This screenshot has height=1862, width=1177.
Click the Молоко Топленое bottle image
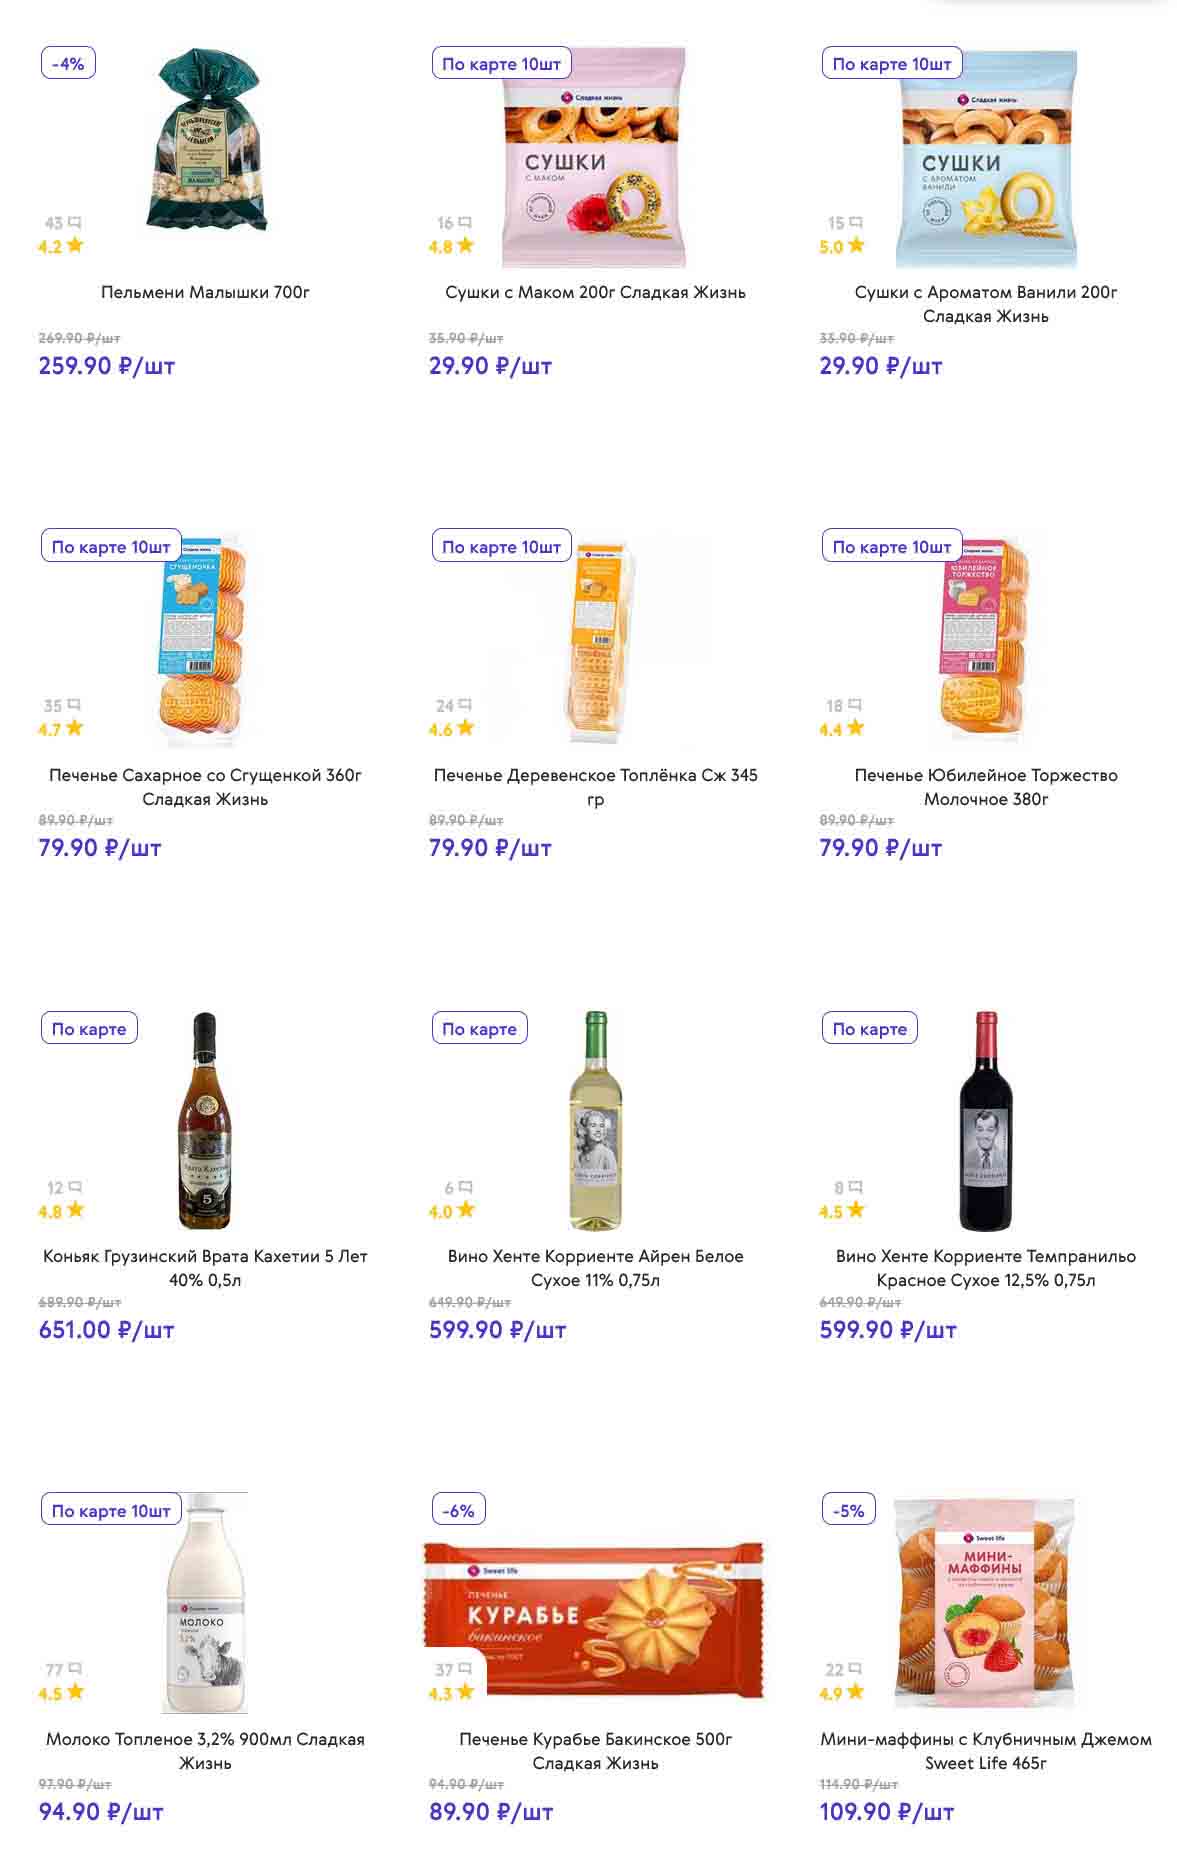point(204,1603)
